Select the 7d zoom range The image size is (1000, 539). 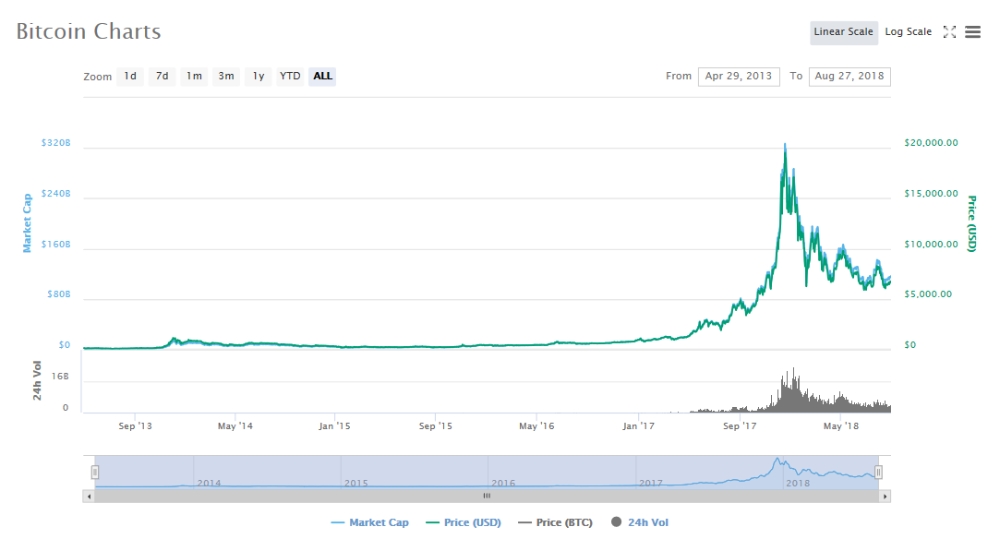162,76
